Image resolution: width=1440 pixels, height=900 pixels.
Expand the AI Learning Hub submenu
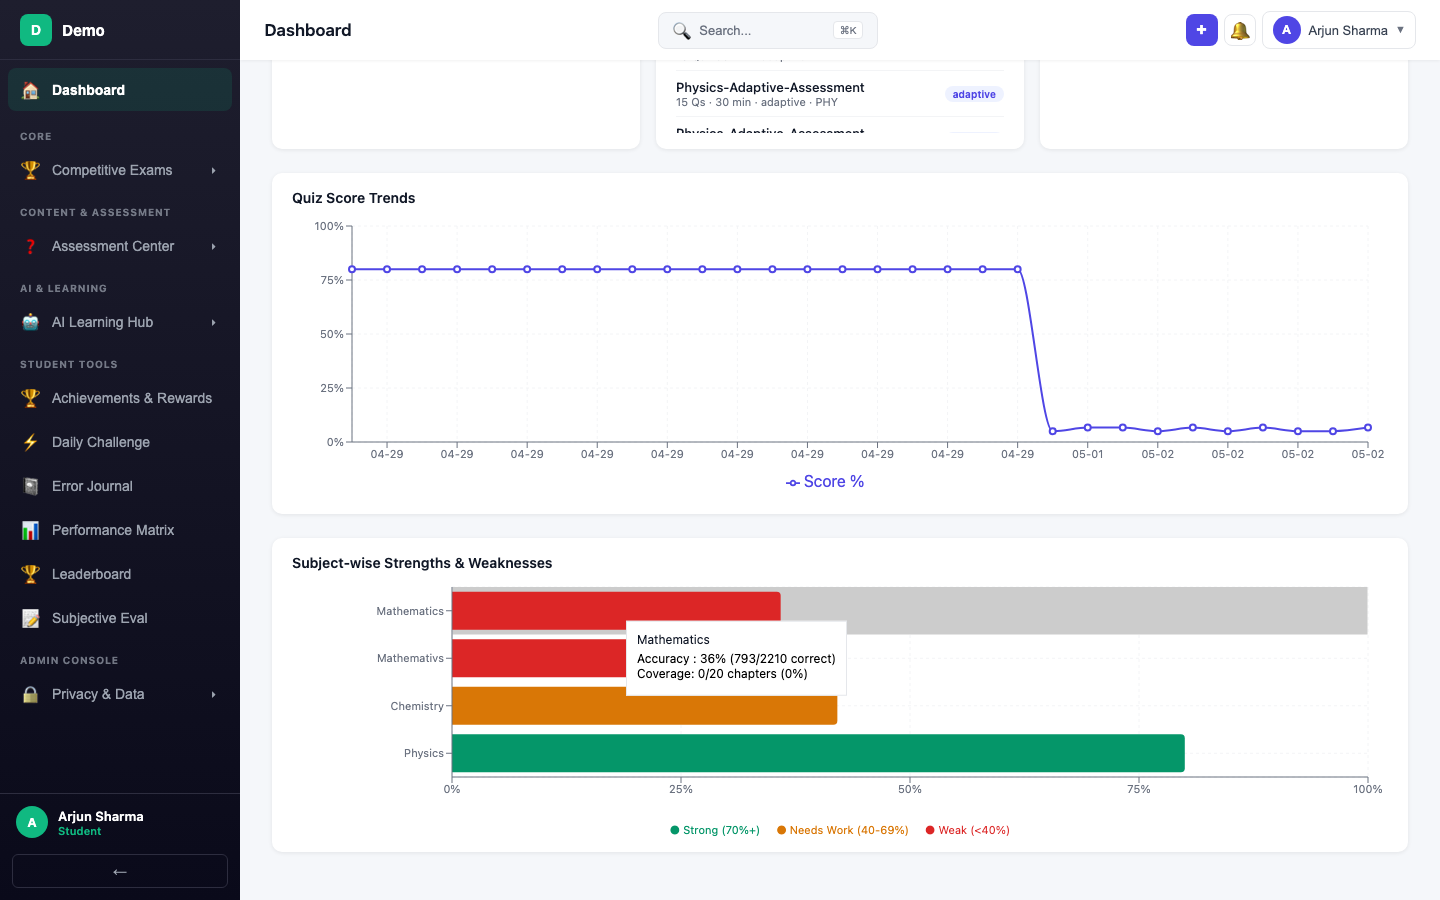click(x=214, y=323)
